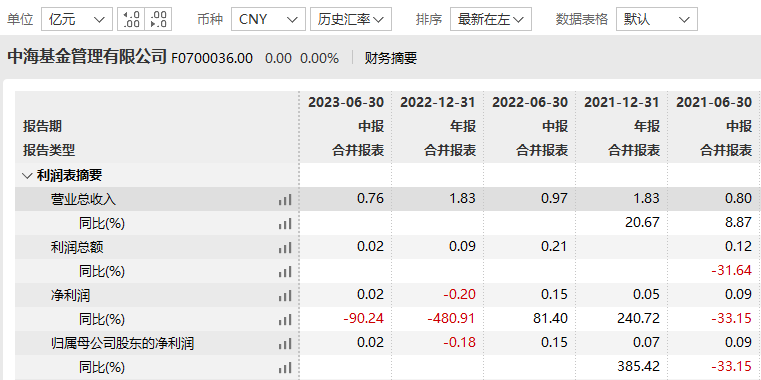Collapse the 利润表摘要 section
Screen dimensions: 761x380
[28, 175]
